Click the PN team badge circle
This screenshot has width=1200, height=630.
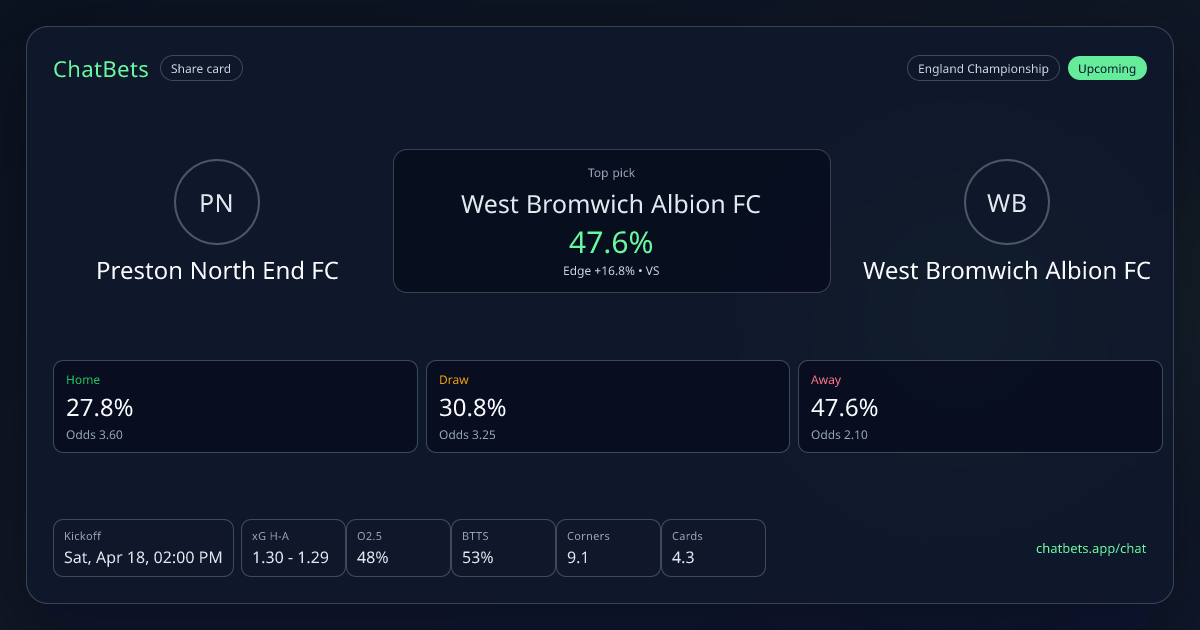tap(217, 203)
